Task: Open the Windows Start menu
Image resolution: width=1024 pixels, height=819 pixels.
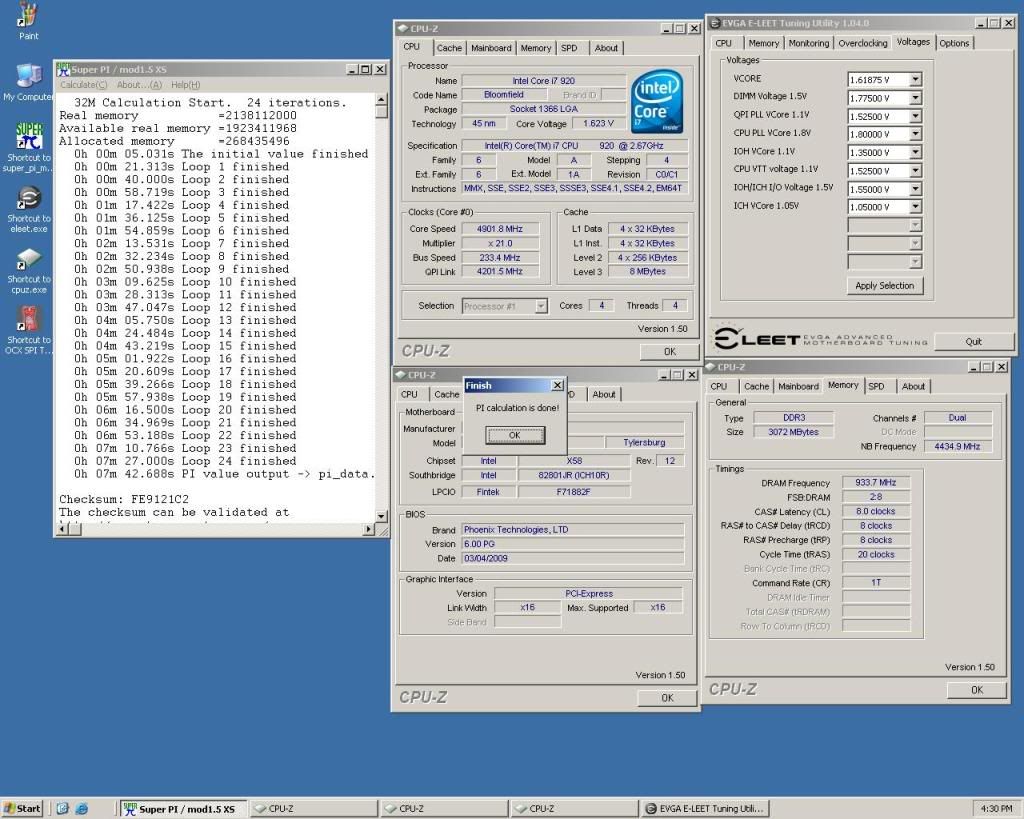Action: tap(22, 809)
